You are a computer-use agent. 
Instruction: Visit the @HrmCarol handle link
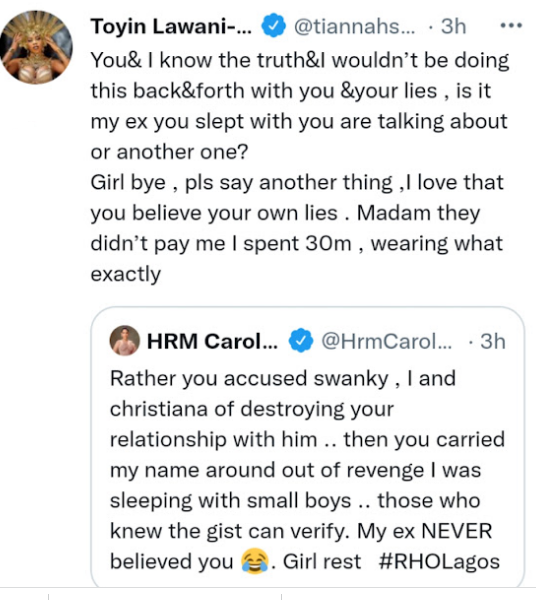click(386, 341)
